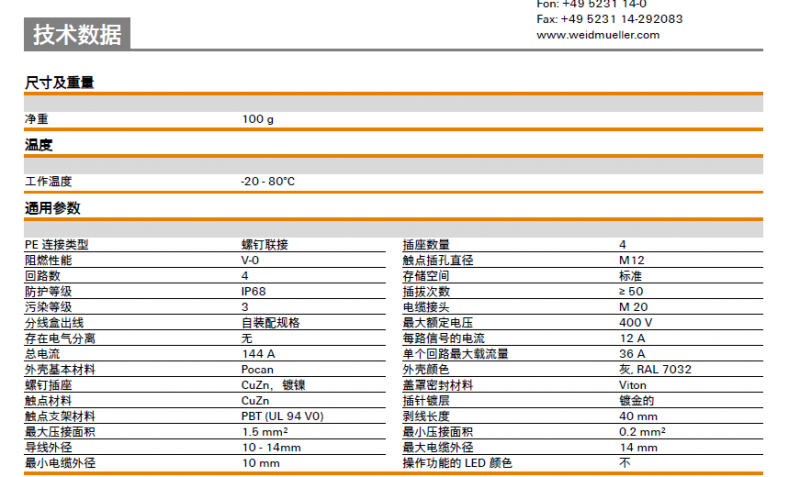Click the 温度 section heading
800x477 pixels.
pyautogui.click(x=39, y=145)
